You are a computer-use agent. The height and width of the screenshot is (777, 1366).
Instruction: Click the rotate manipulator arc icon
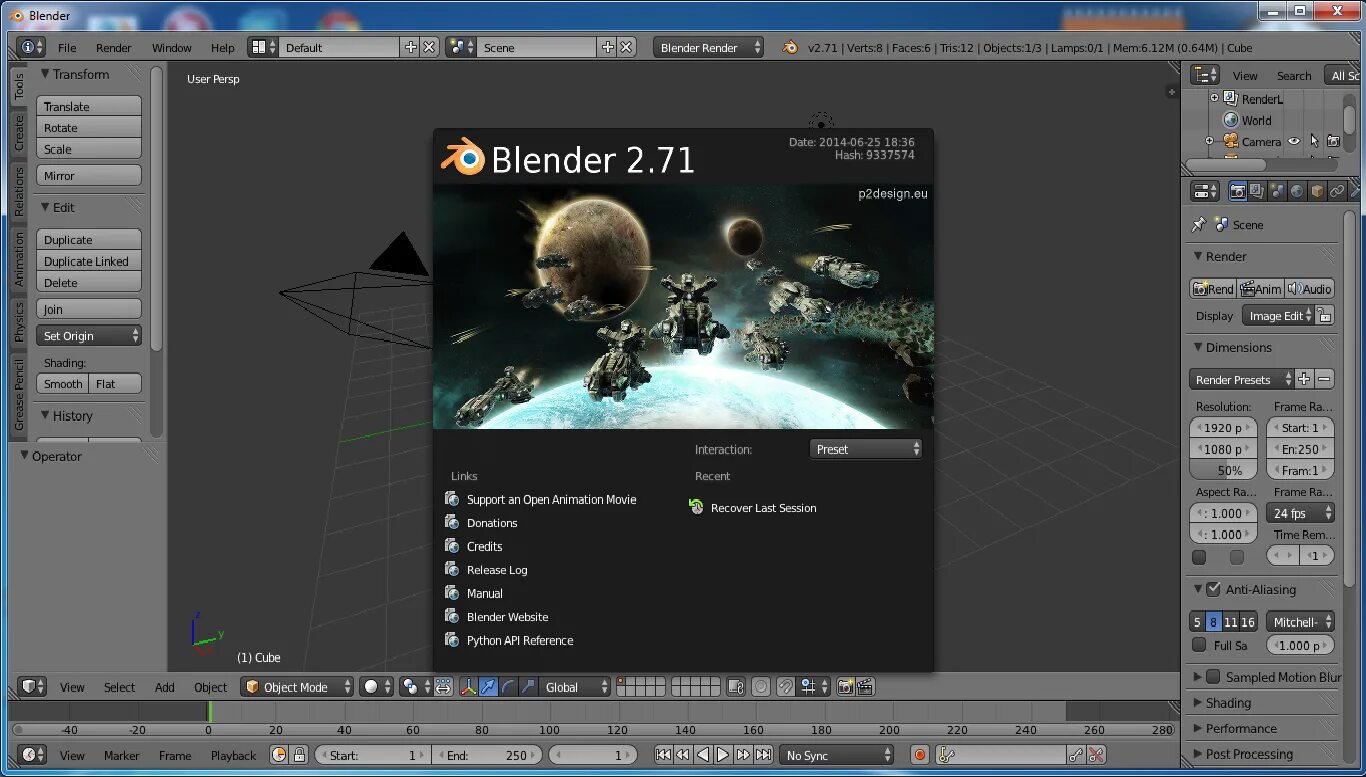pyautogui.click(x=508, y=687)
